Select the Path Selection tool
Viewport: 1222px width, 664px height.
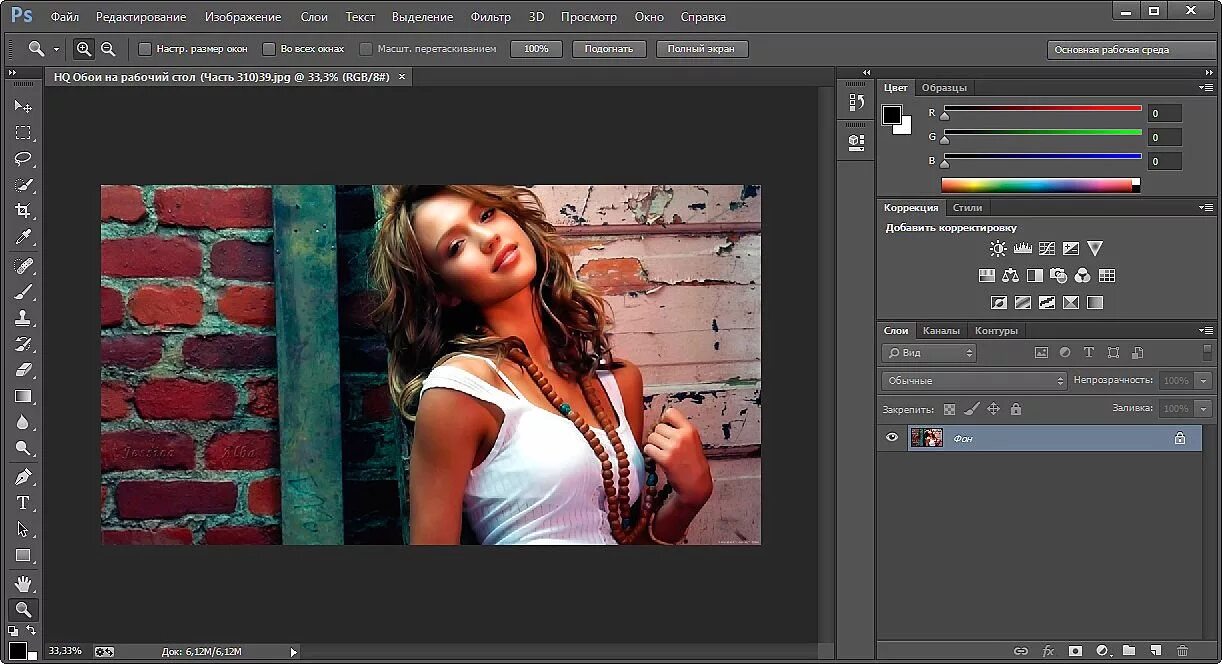23,528
